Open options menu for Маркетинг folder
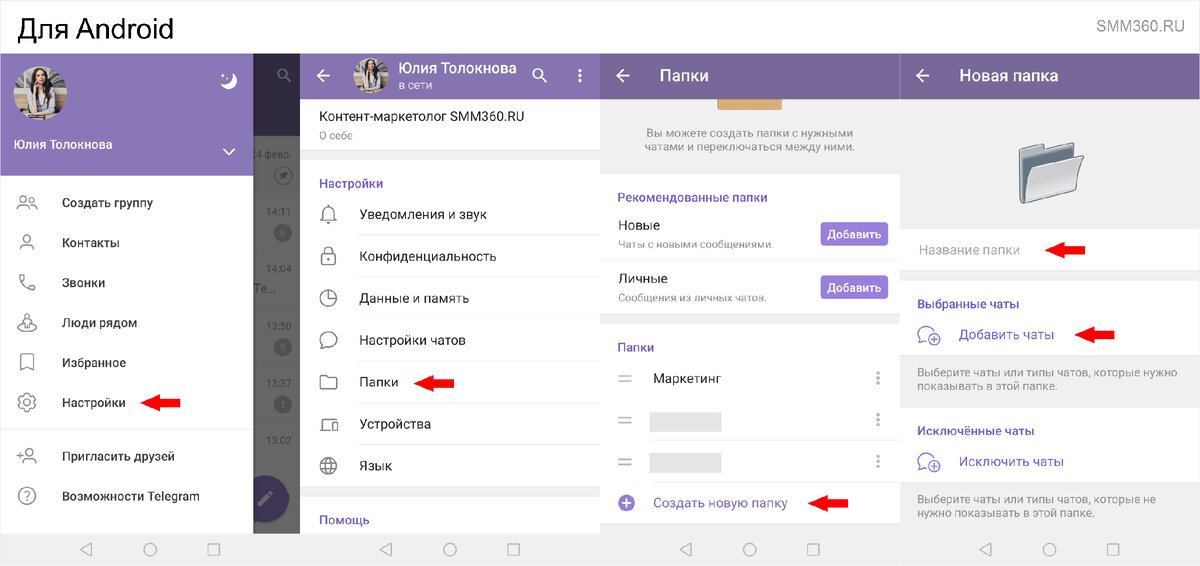This screenshot has width=1200, height=566. (878, 378)
